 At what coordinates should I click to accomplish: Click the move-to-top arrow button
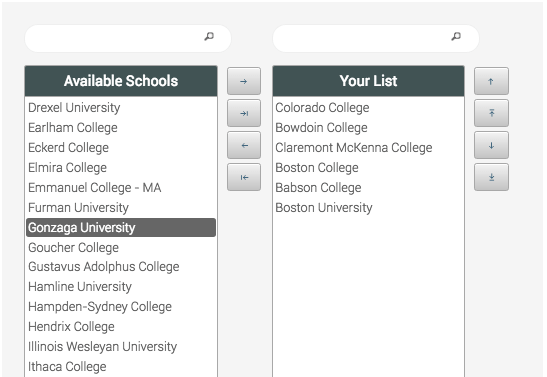coord(491,113)
